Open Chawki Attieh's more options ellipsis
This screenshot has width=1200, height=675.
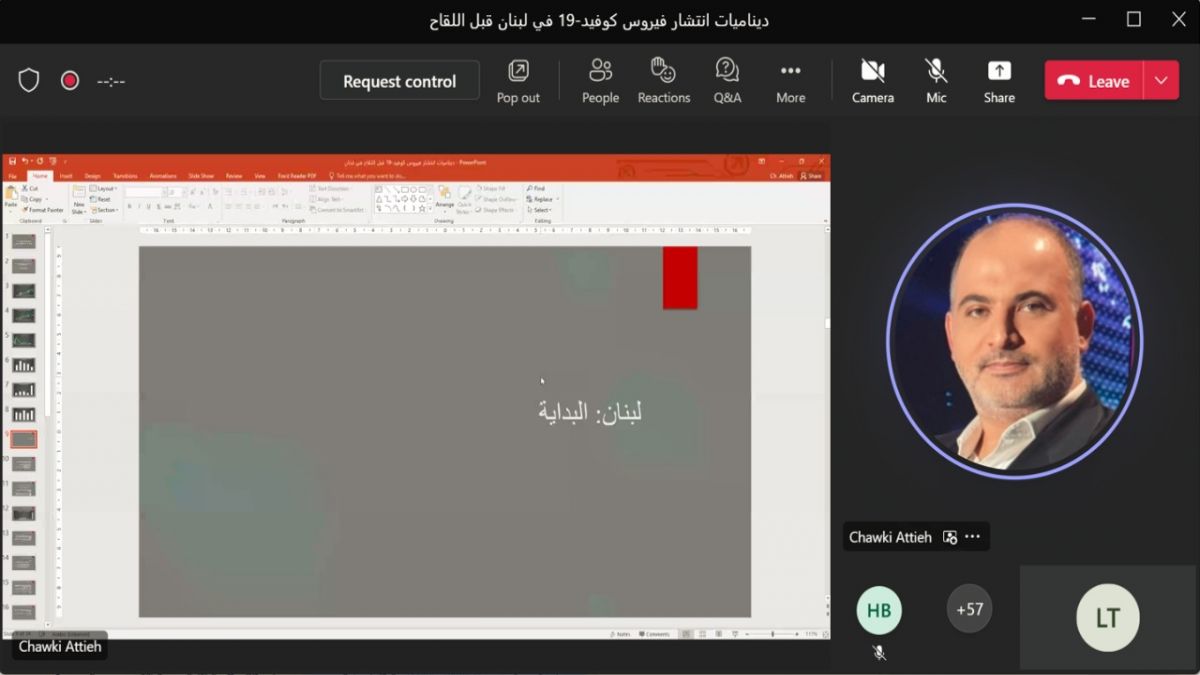click(973, 537)
